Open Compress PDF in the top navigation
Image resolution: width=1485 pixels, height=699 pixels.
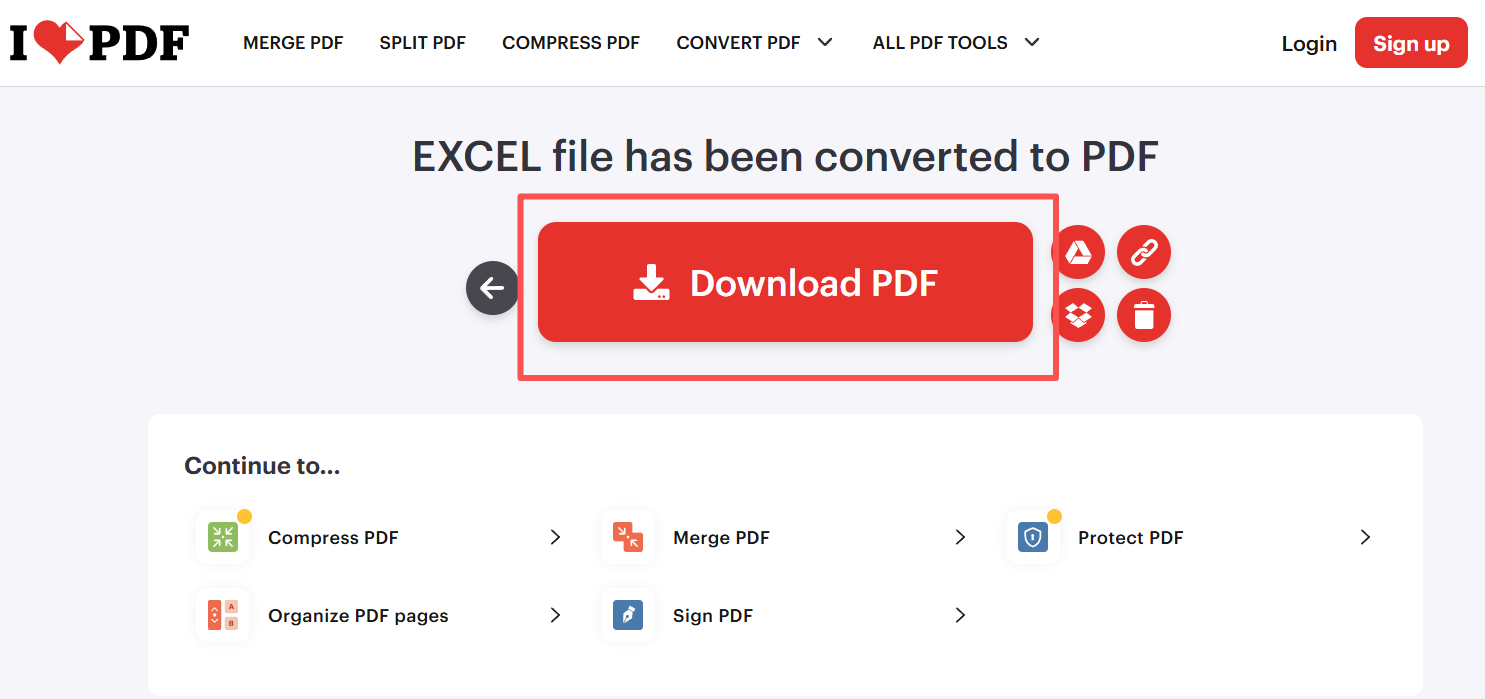point(571,43)
